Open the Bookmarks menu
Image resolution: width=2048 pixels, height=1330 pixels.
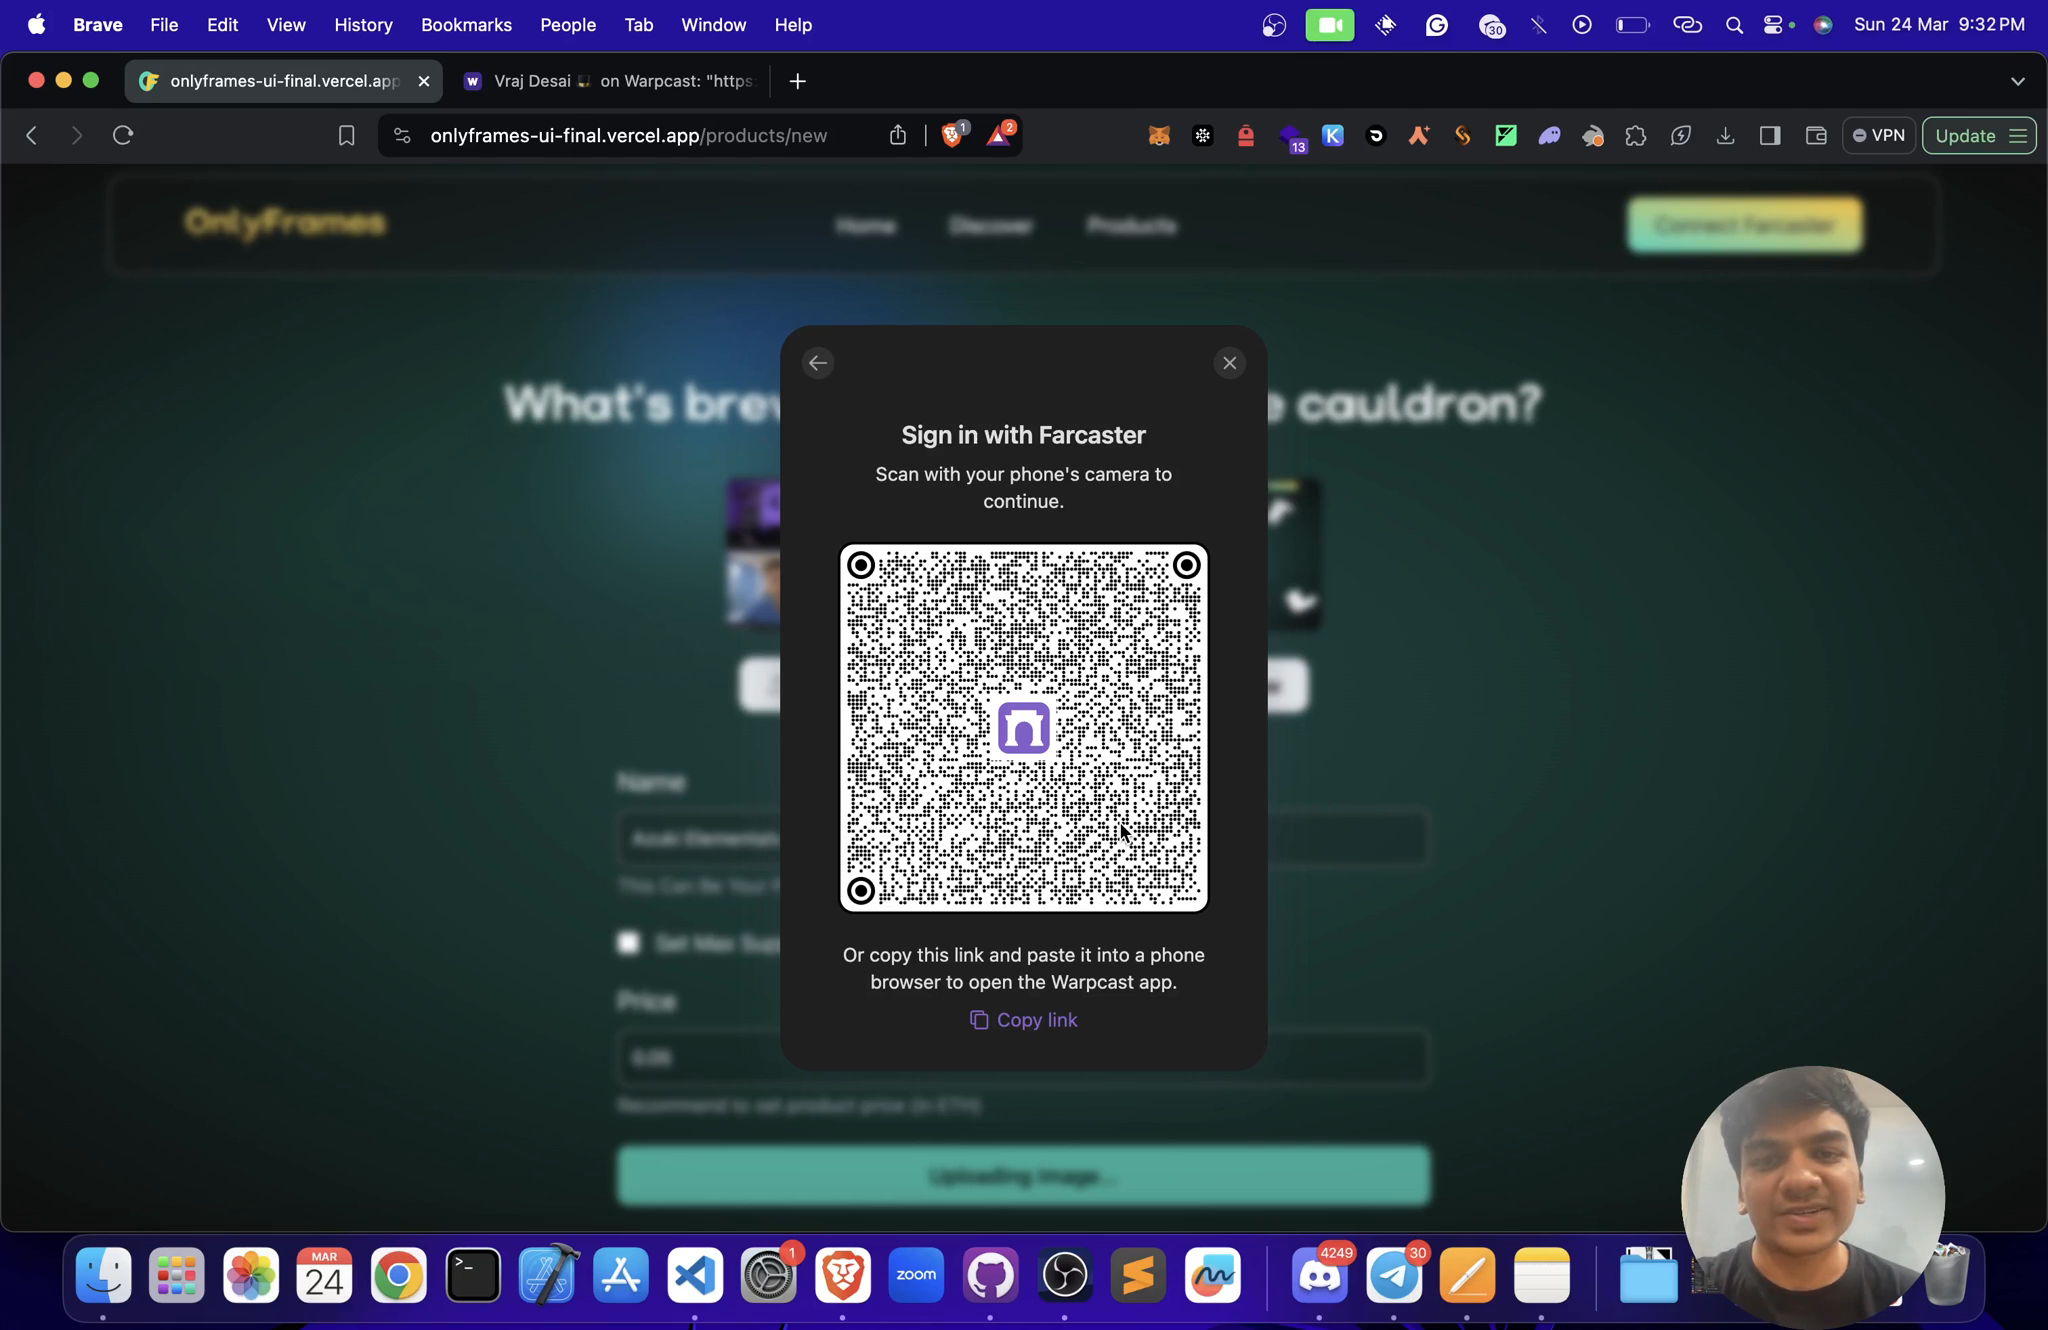click(x=466, y=25)
